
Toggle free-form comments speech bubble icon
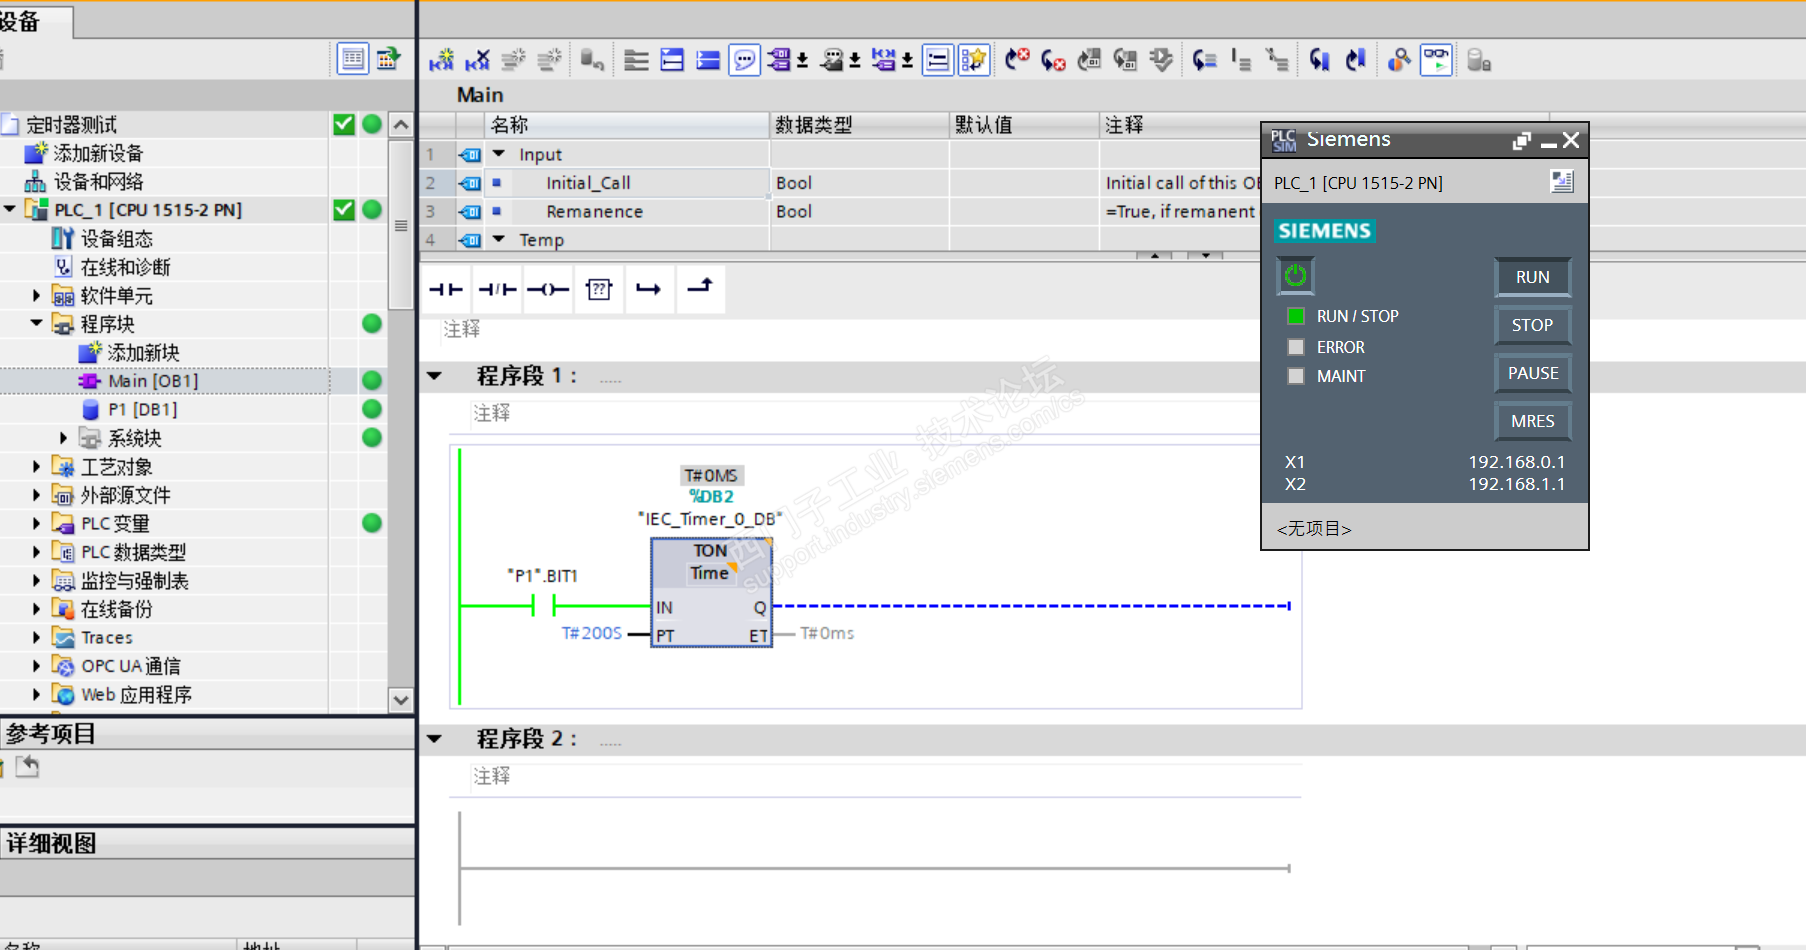click(744, 60)
